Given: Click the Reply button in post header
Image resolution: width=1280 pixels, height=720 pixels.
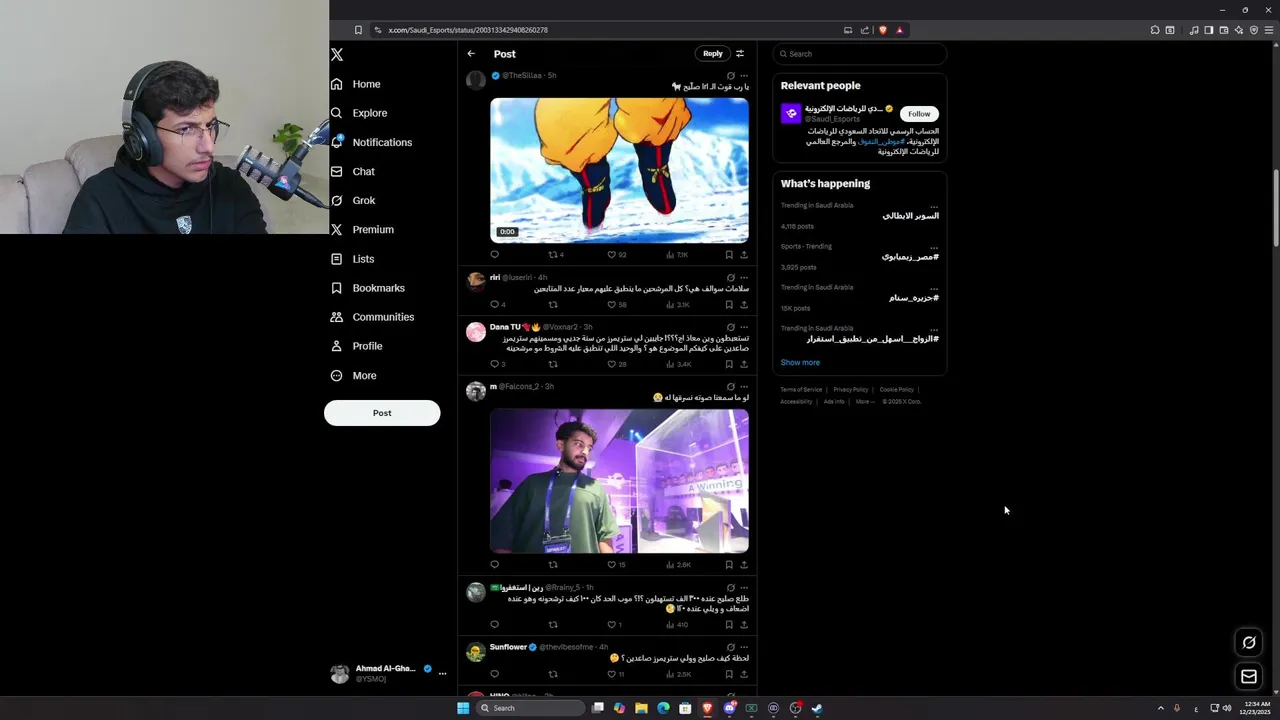Looking at the screenshot, I should (712, 54).
